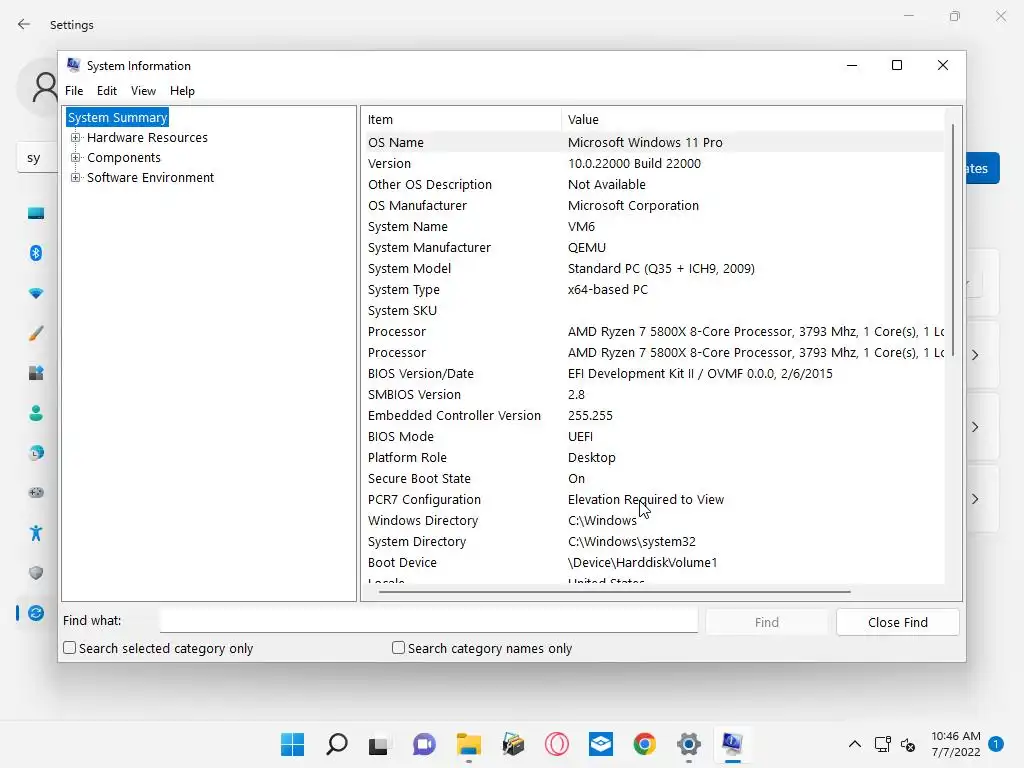Open the Help menu
The width and height of the screenshot is (1024, 768).
[x=182, y=91]
